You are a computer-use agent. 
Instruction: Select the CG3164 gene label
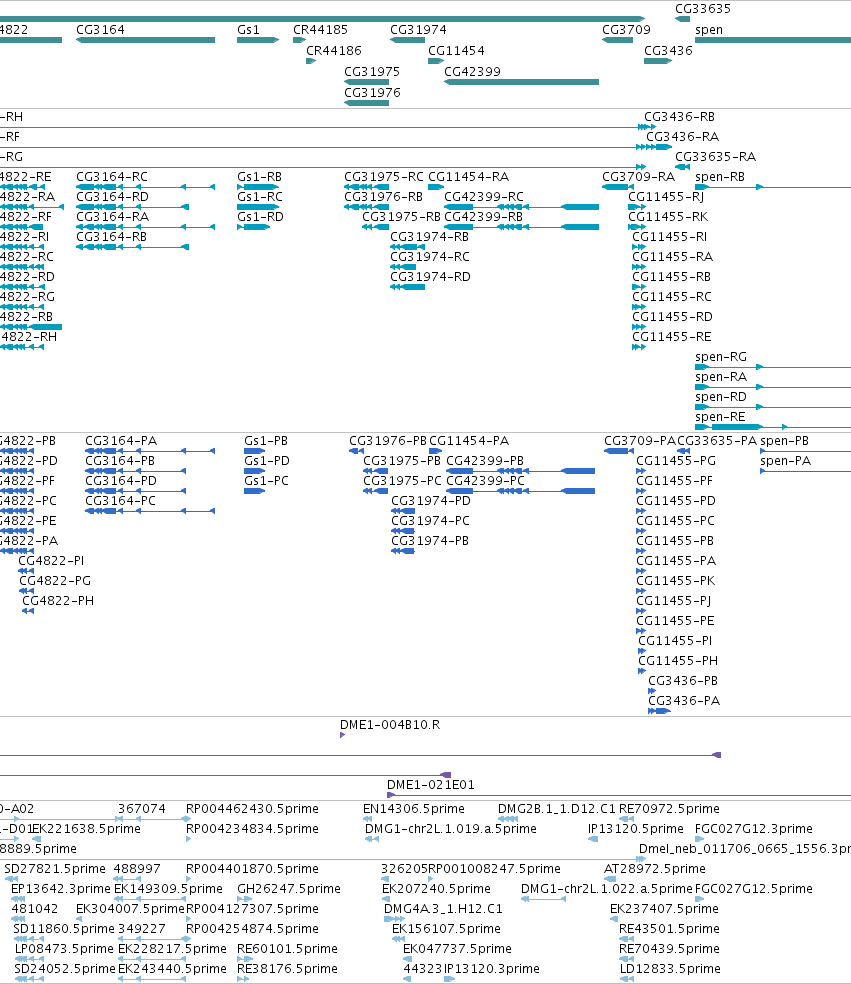(x=100, y=29)
